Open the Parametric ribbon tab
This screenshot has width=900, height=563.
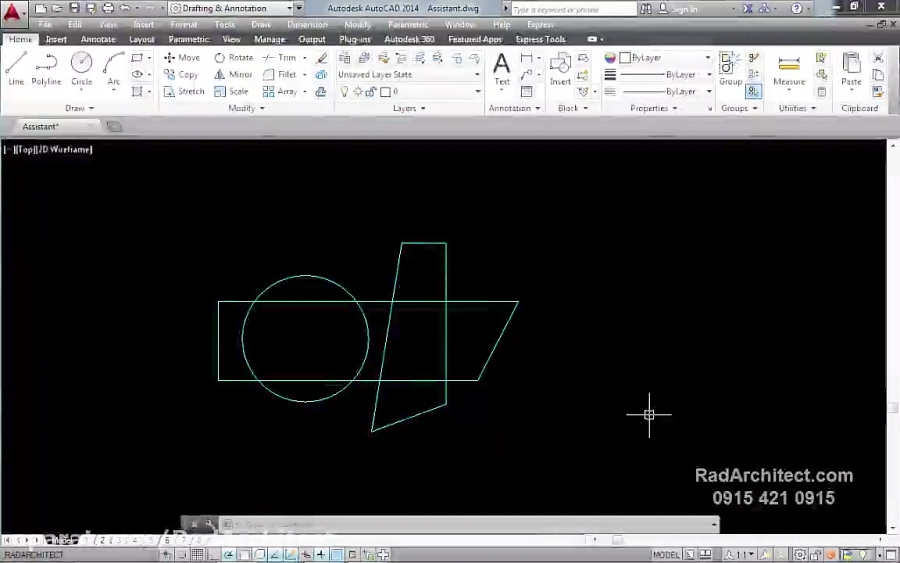189,40
